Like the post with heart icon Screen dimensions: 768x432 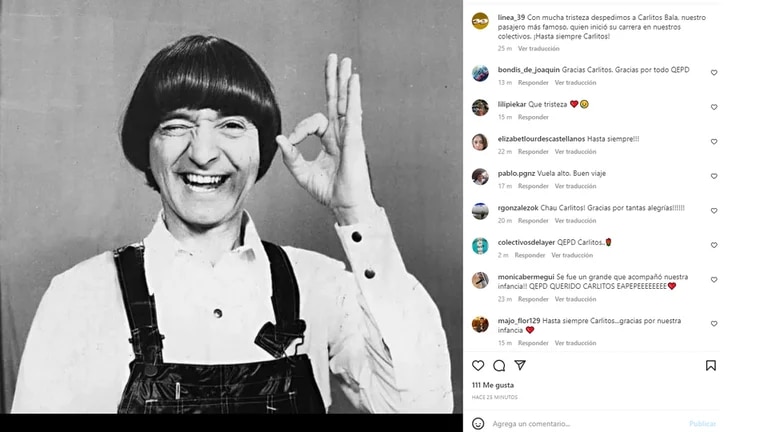coord(478,366)
